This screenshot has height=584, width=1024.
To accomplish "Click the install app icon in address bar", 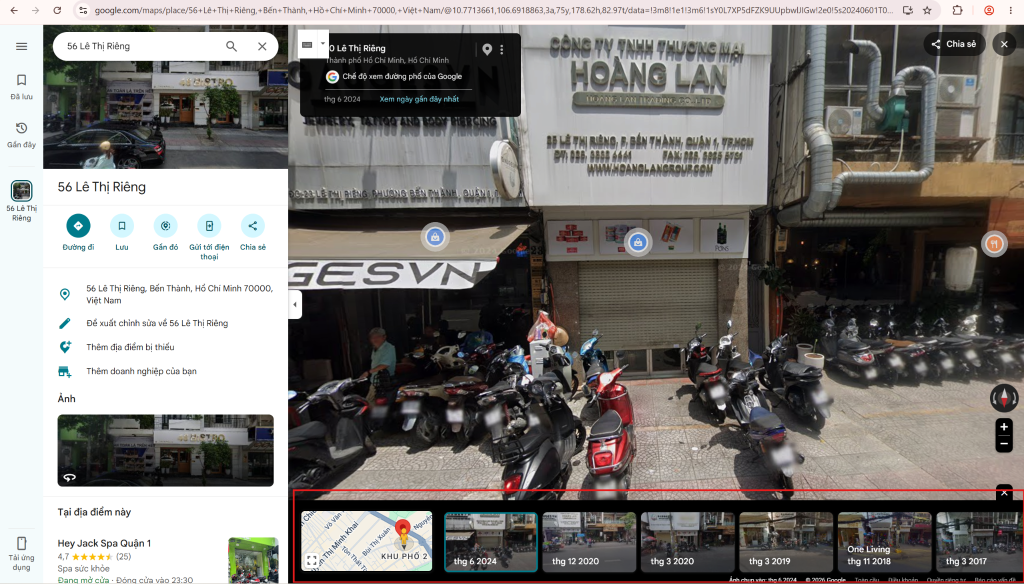I will tap(908, 10).
